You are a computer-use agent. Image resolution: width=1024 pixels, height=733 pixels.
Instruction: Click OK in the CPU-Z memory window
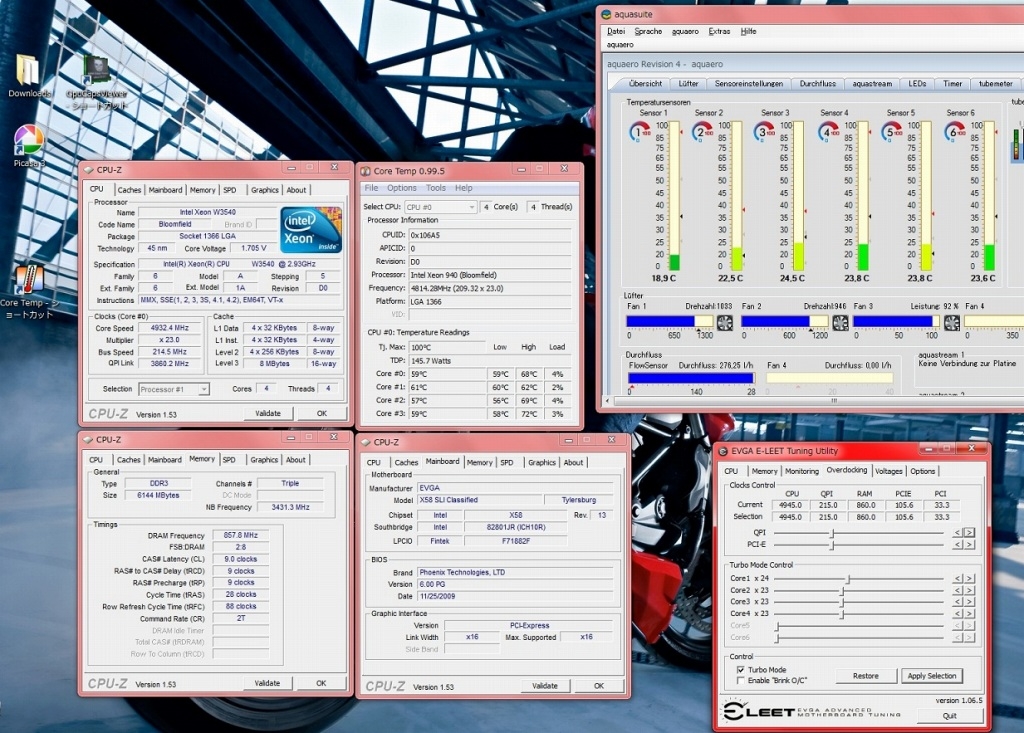(x=321, y=683)
